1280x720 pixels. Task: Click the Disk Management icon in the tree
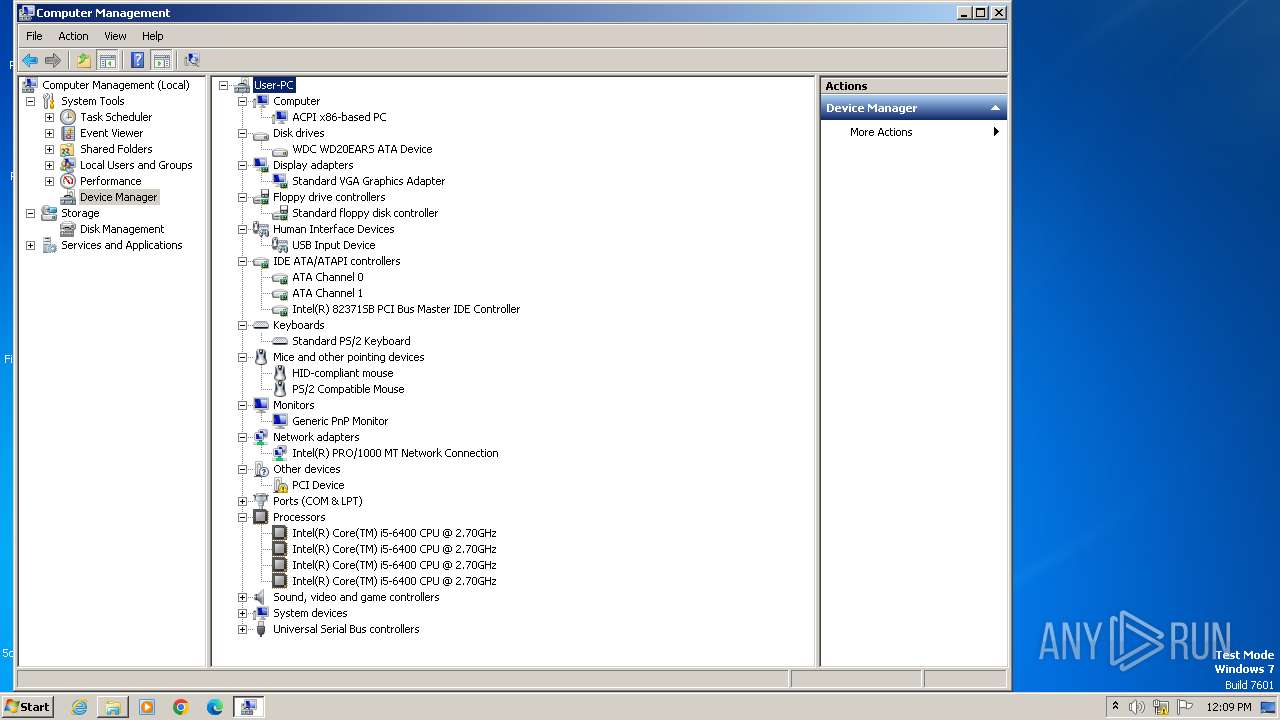point(68,229)
